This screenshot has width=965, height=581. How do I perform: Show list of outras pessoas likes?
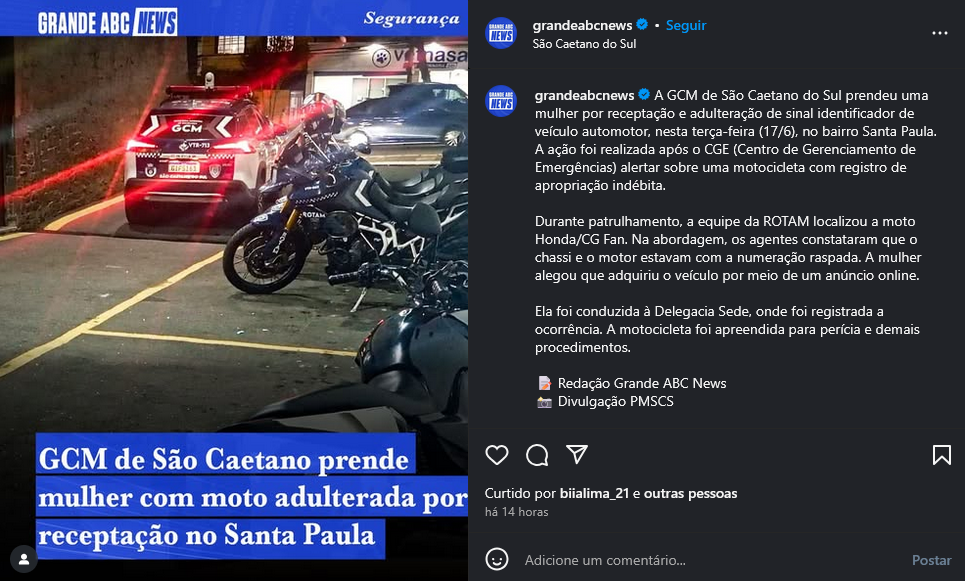(691, 493)
